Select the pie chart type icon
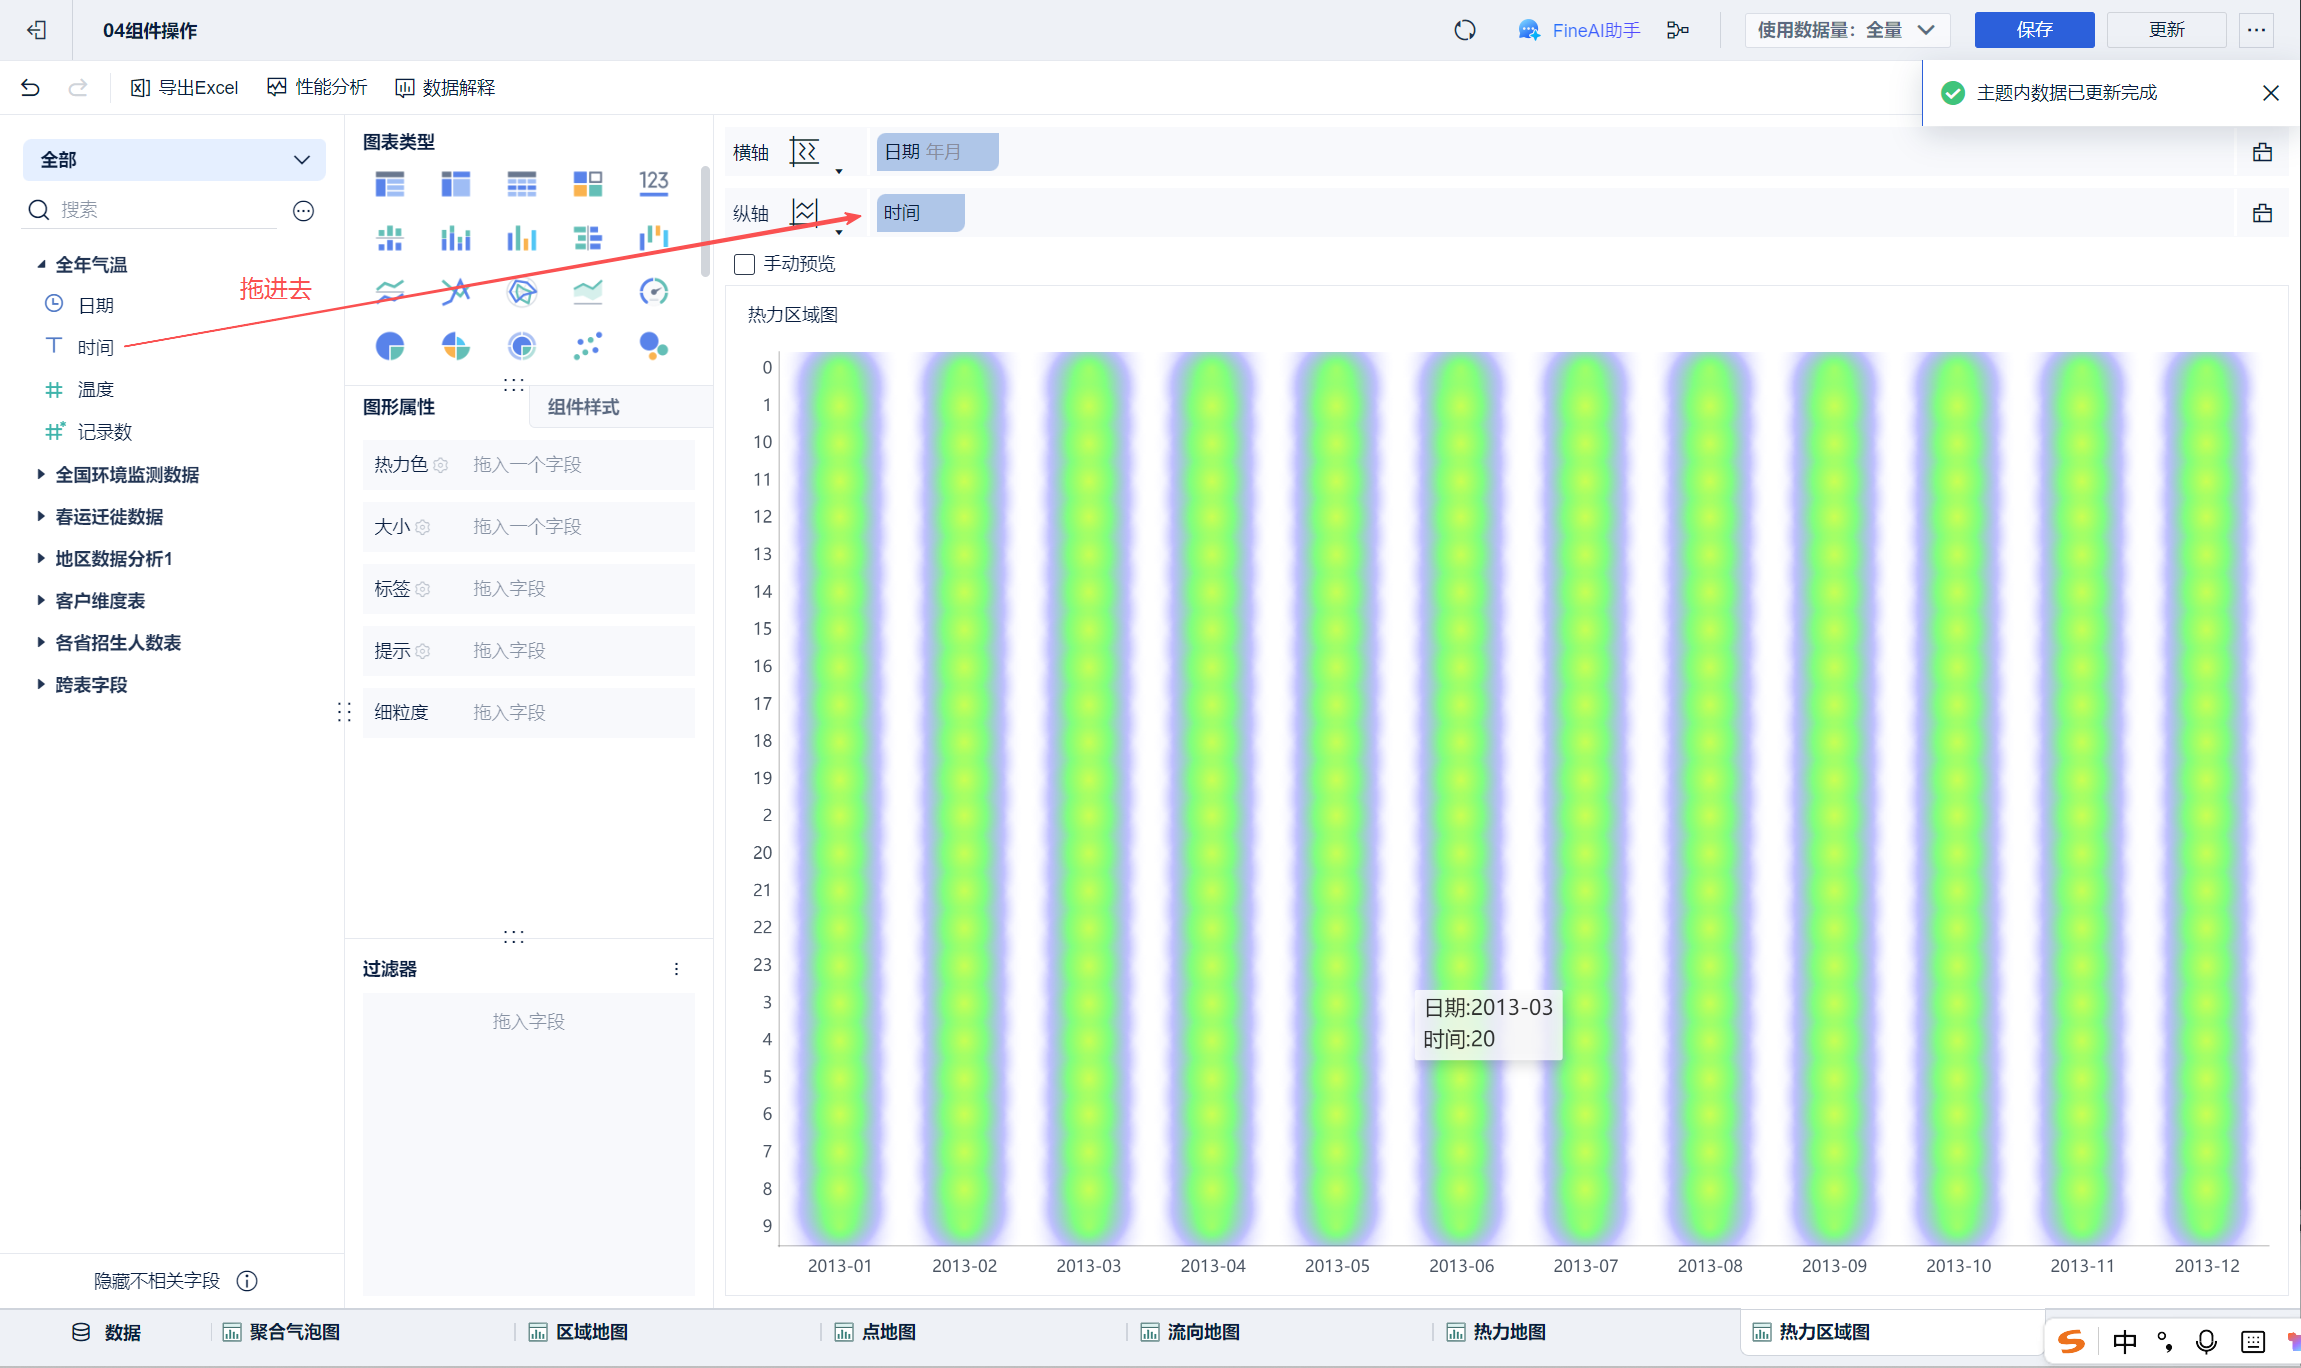Screen dimensions: 2301x1368 pos(390,346)
